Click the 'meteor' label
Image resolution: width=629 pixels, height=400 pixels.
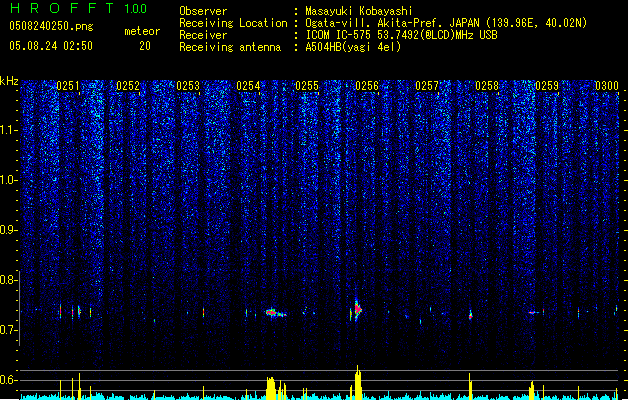click(x=142, y=31)
